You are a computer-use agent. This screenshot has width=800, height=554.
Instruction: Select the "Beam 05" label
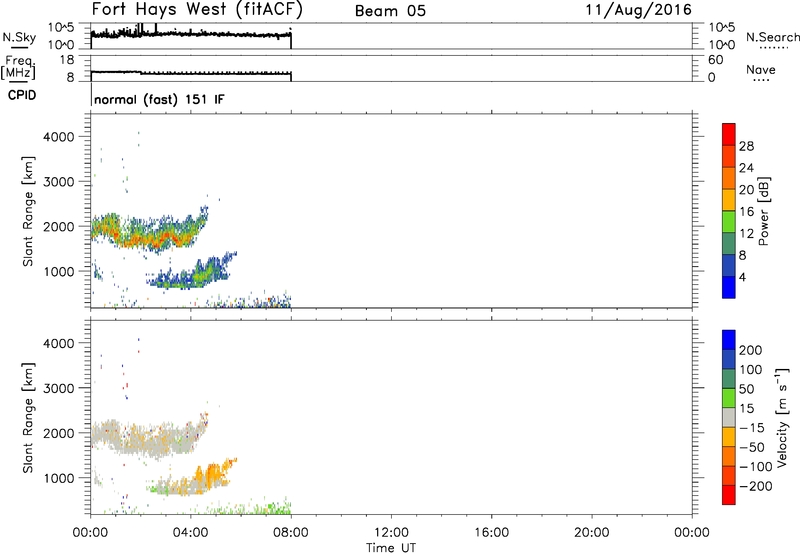(x=390, y=11)
